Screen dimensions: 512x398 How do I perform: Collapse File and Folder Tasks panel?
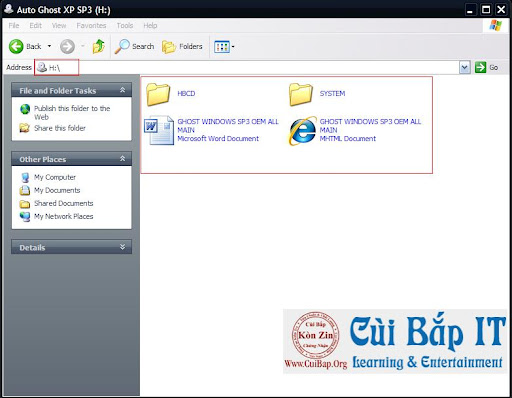[x=122, y=90]
